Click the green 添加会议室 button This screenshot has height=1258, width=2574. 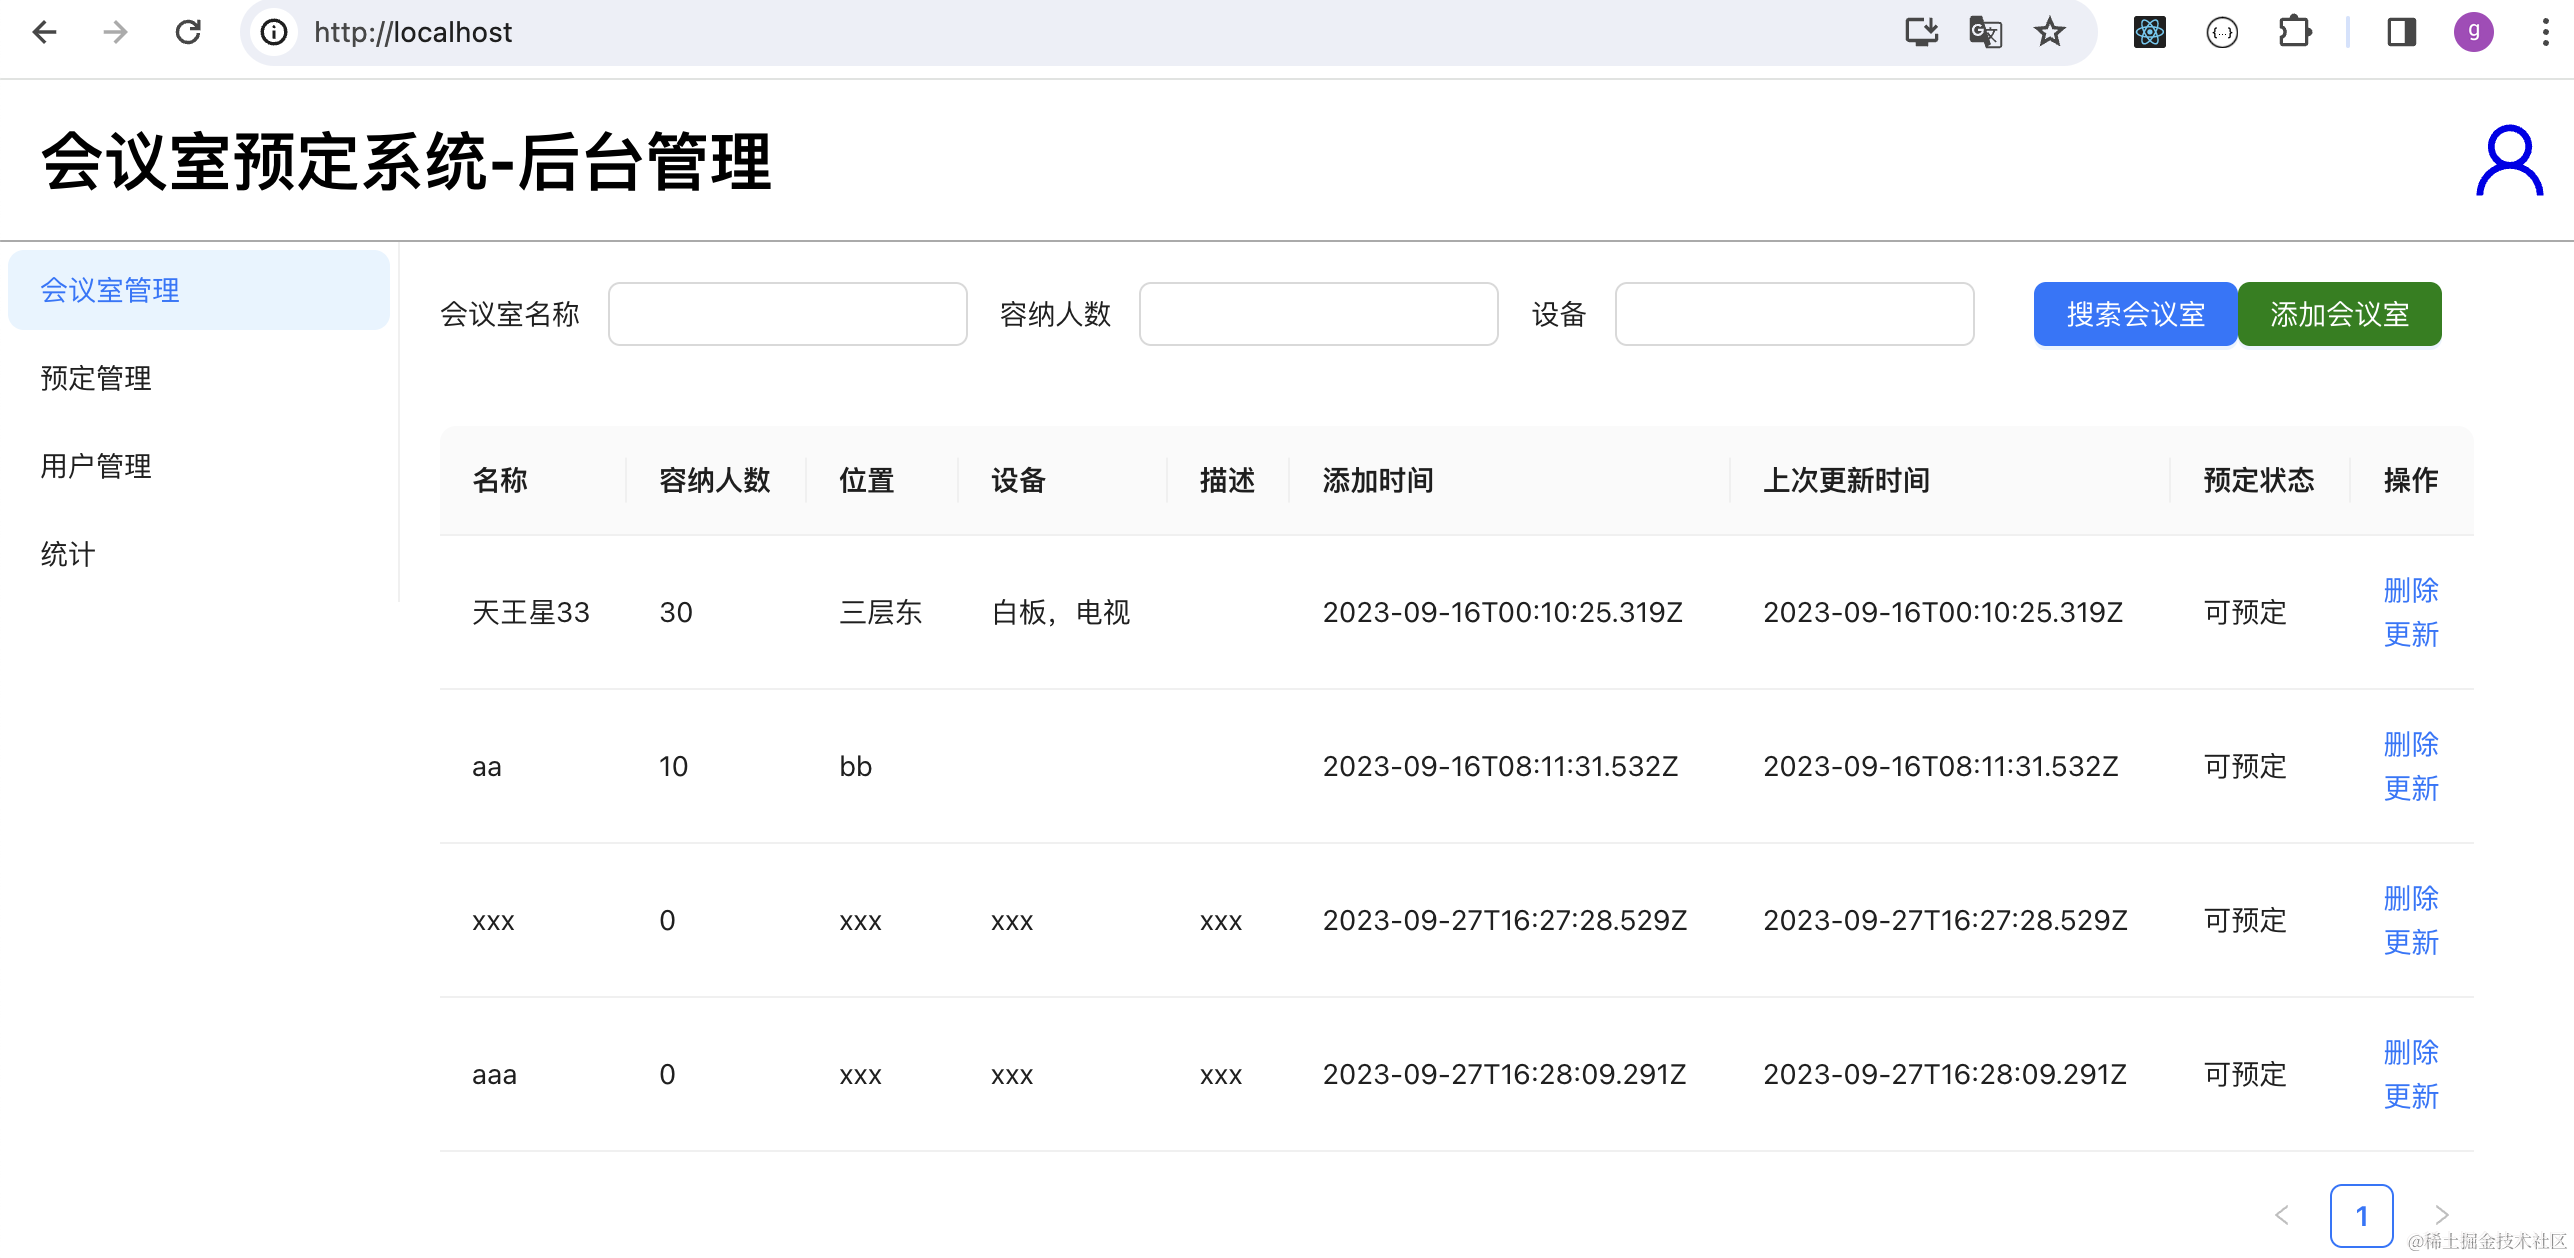click(x=2339, y=314)
